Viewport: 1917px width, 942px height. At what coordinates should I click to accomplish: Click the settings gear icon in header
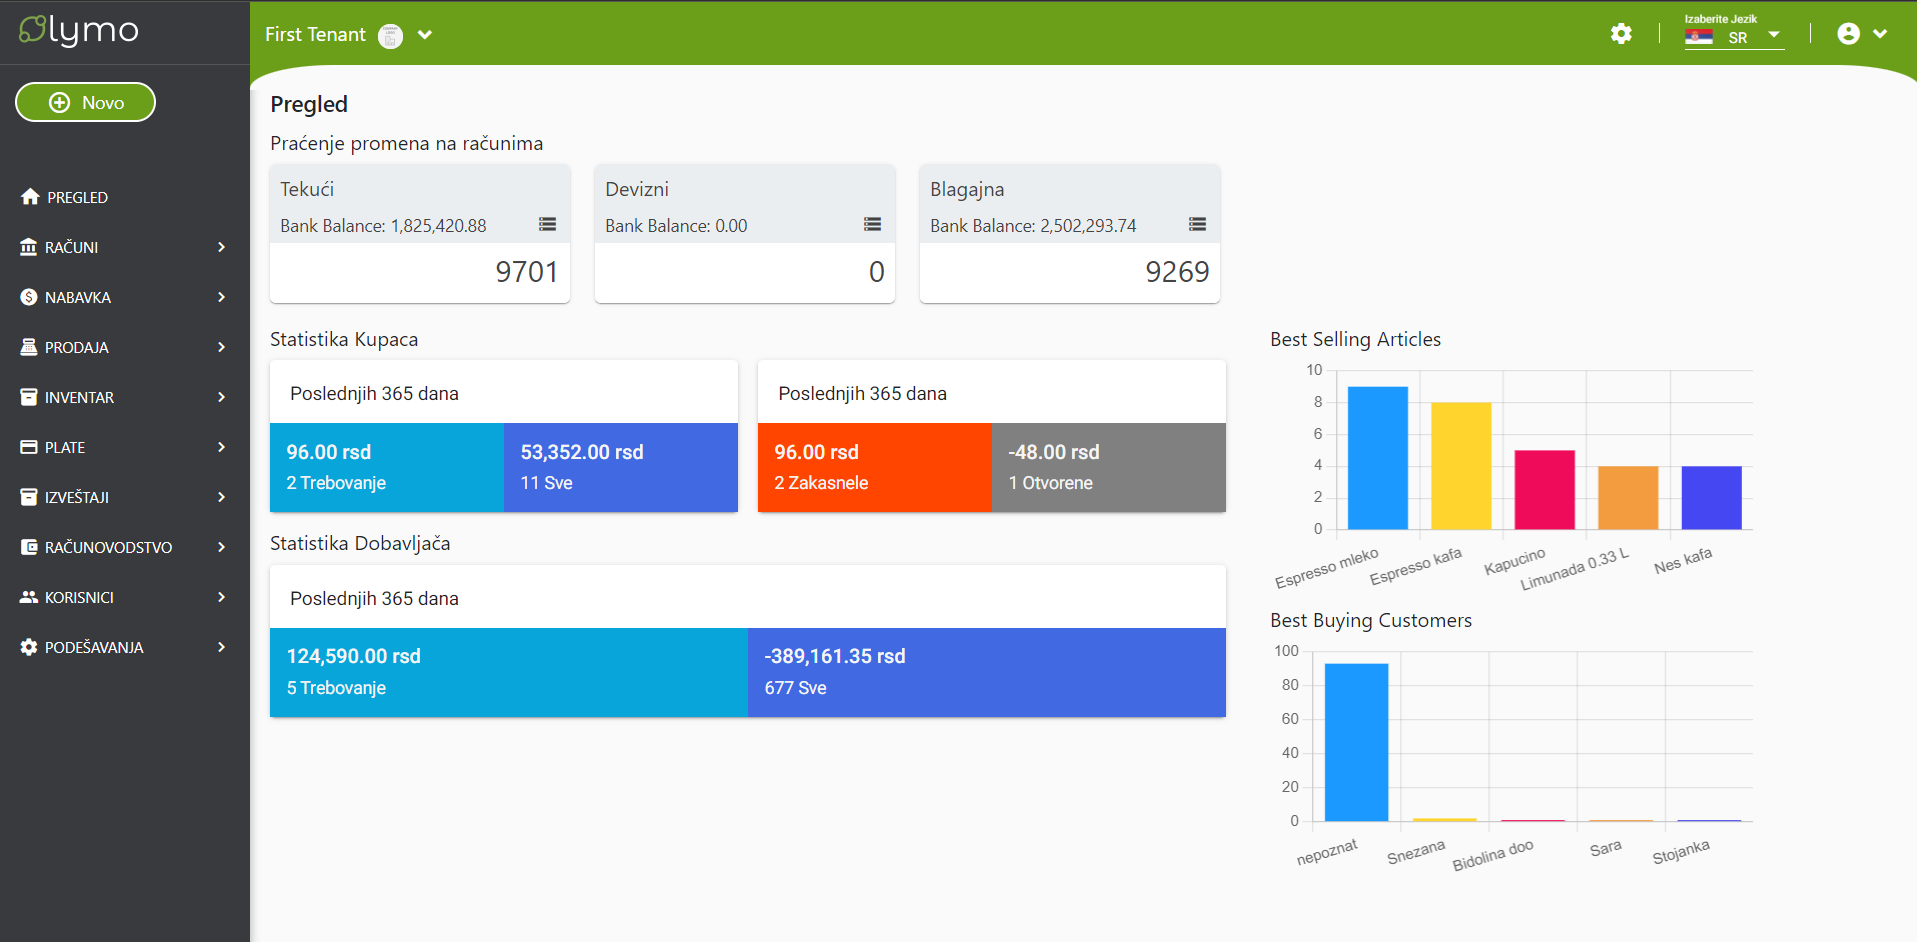[x=1621, y=34]
